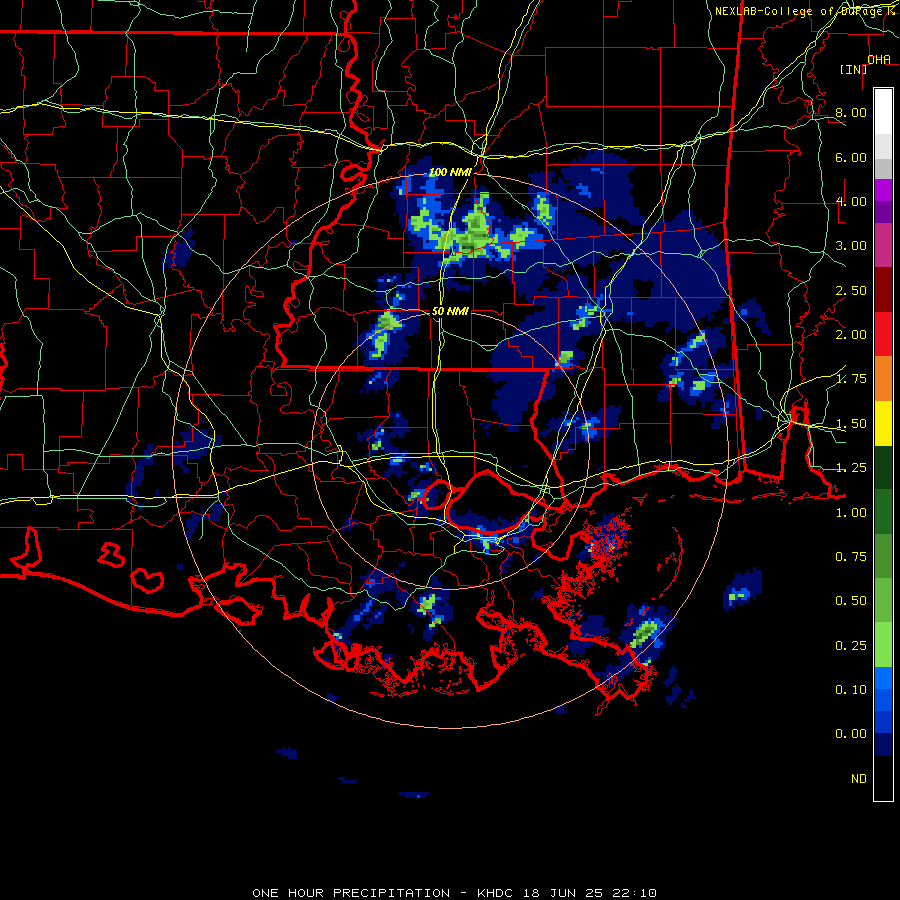Viewport: 900px width, 900px height.
Task: Click the 0.00 legend value
Action: click(x=851, y=734)
